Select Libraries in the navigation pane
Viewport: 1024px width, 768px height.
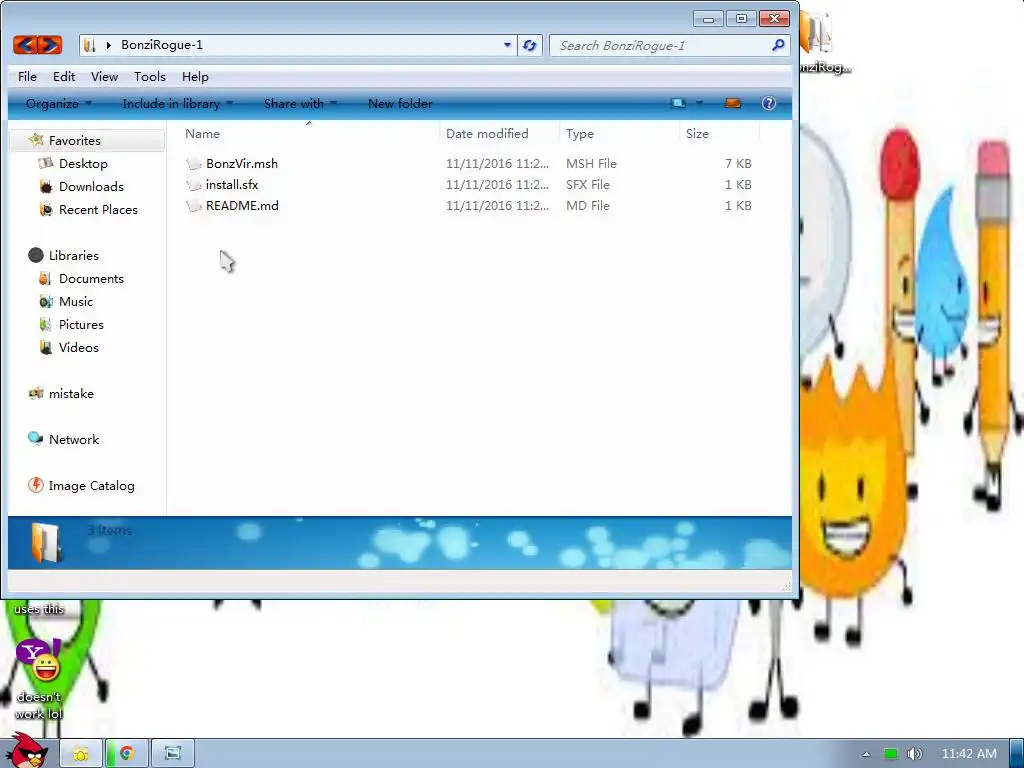74,255
